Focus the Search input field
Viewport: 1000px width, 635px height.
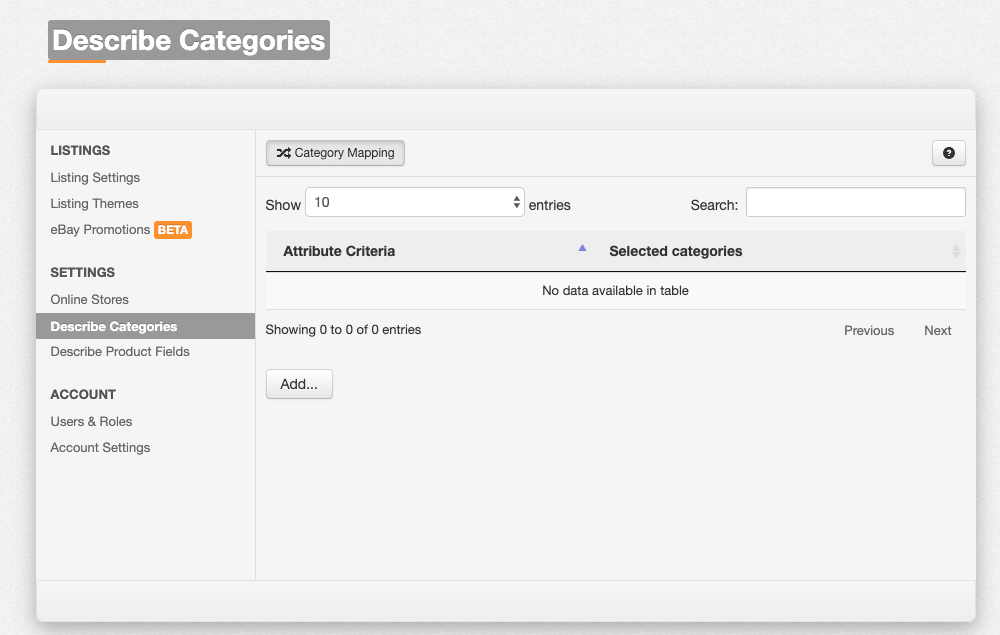[x=855, y=202]
